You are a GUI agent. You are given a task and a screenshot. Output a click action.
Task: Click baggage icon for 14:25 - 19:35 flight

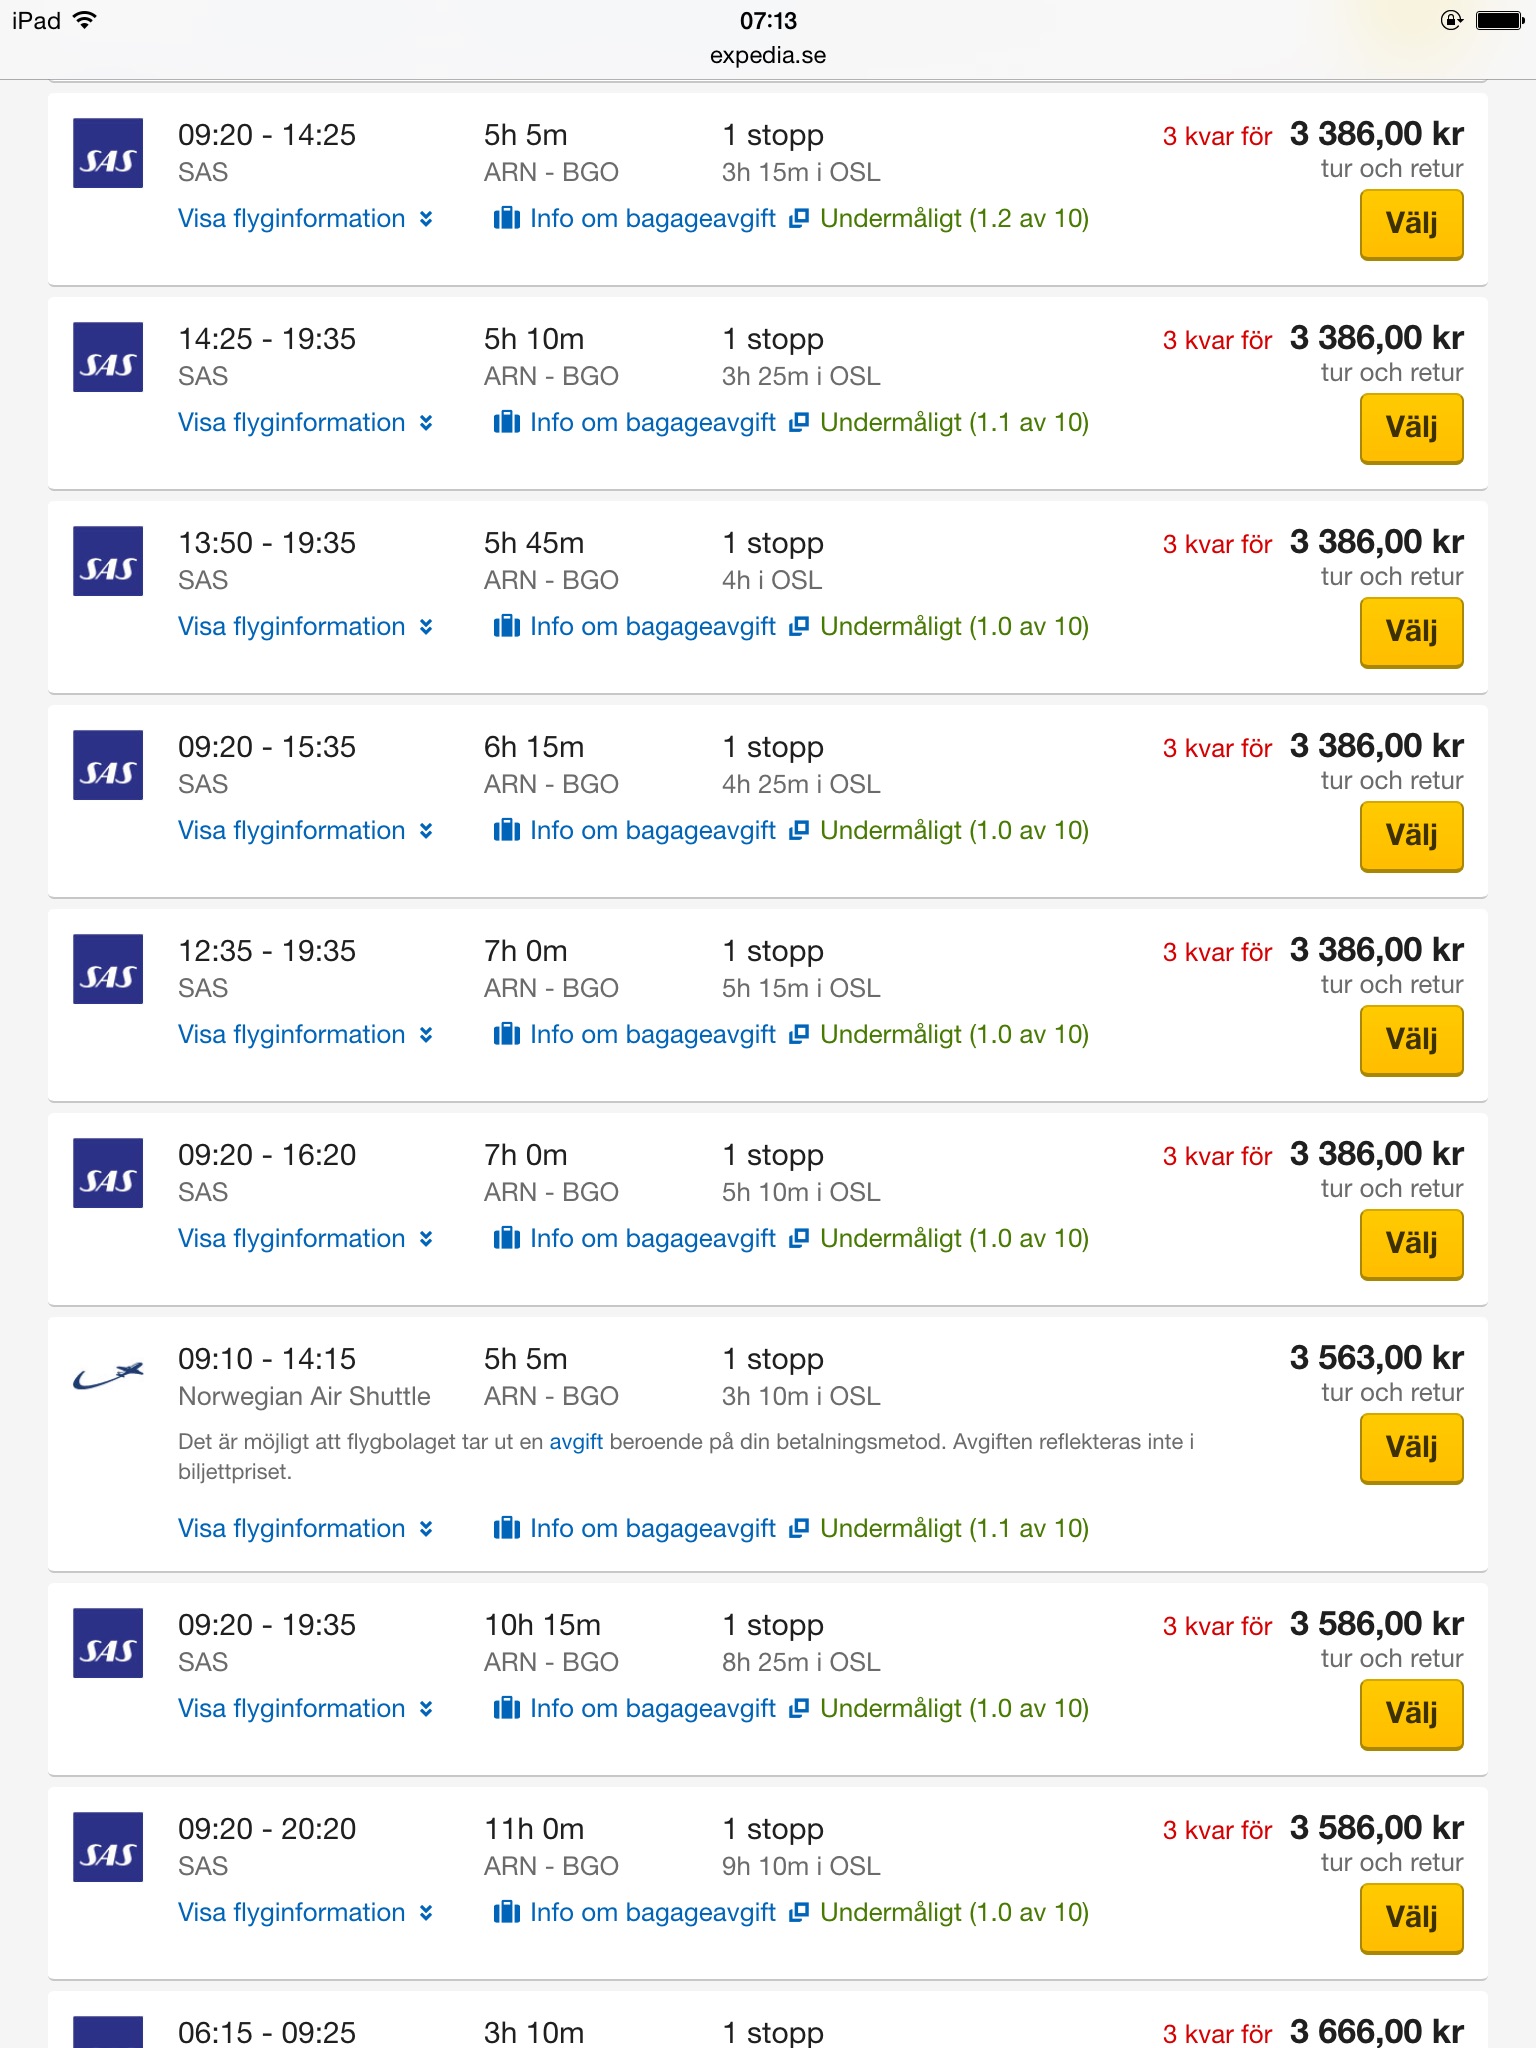pos(507,422)
